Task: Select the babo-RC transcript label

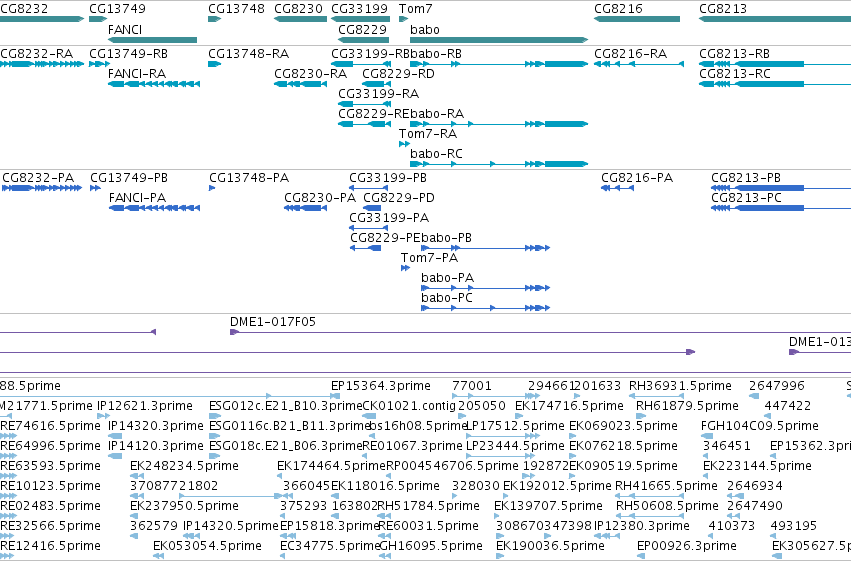Action: click(x=436, y=154)
